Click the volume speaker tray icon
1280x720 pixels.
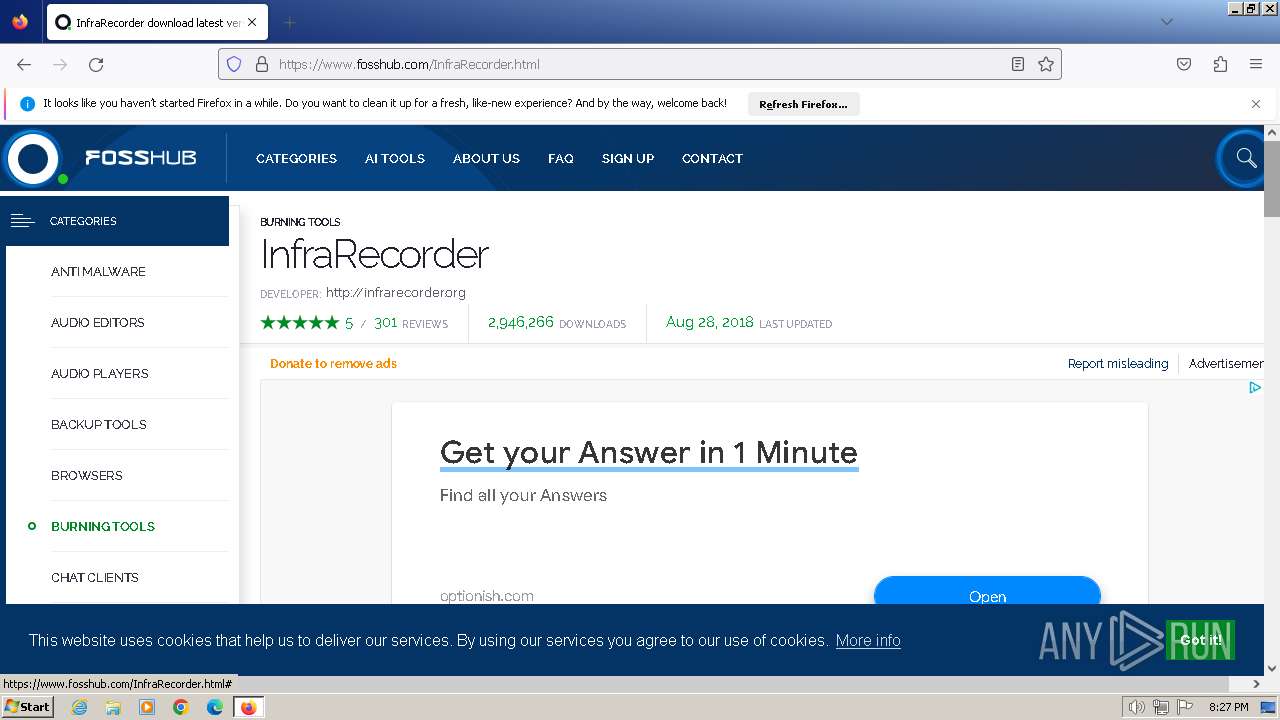1136,707
